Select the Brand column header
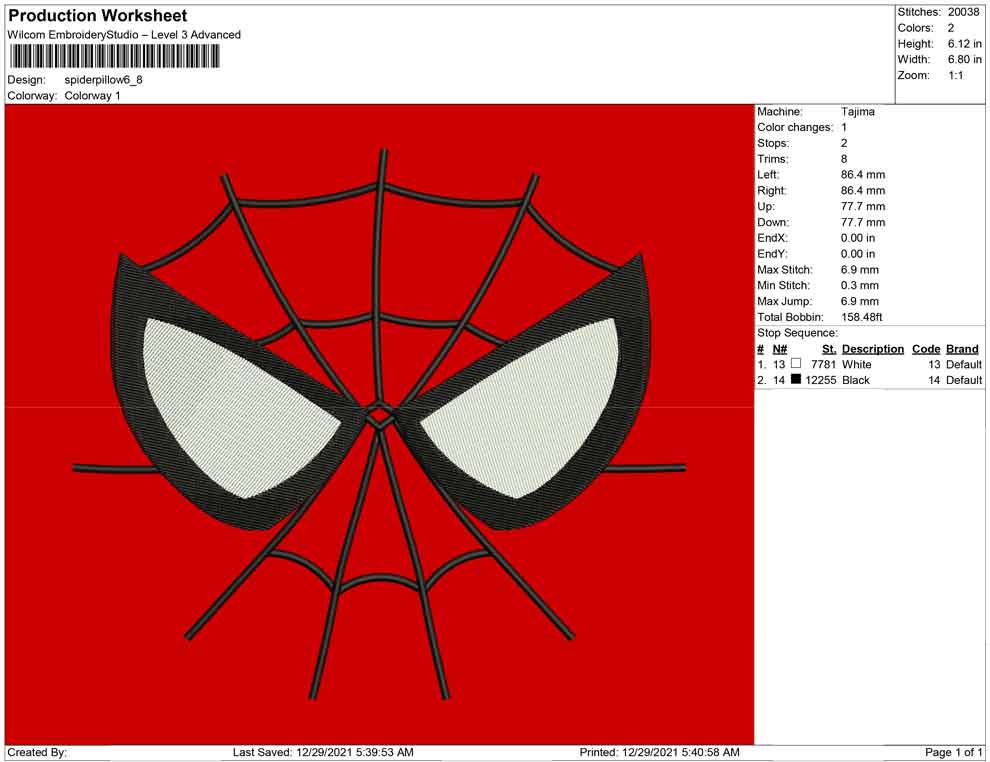 tap(962, 349)
